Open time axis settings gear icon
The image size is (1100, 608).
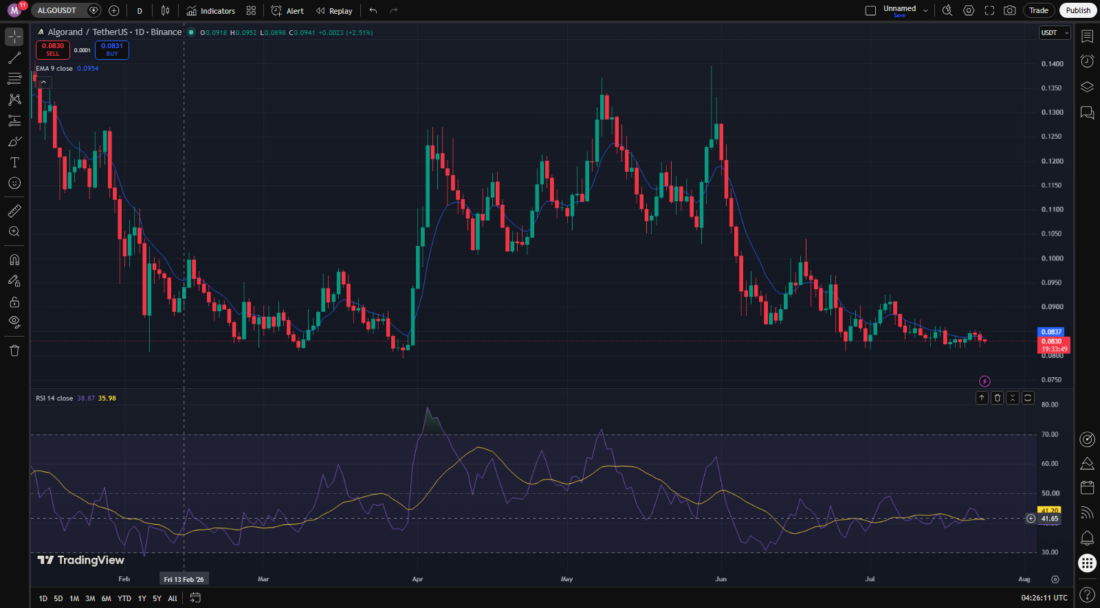point(1055,579)
